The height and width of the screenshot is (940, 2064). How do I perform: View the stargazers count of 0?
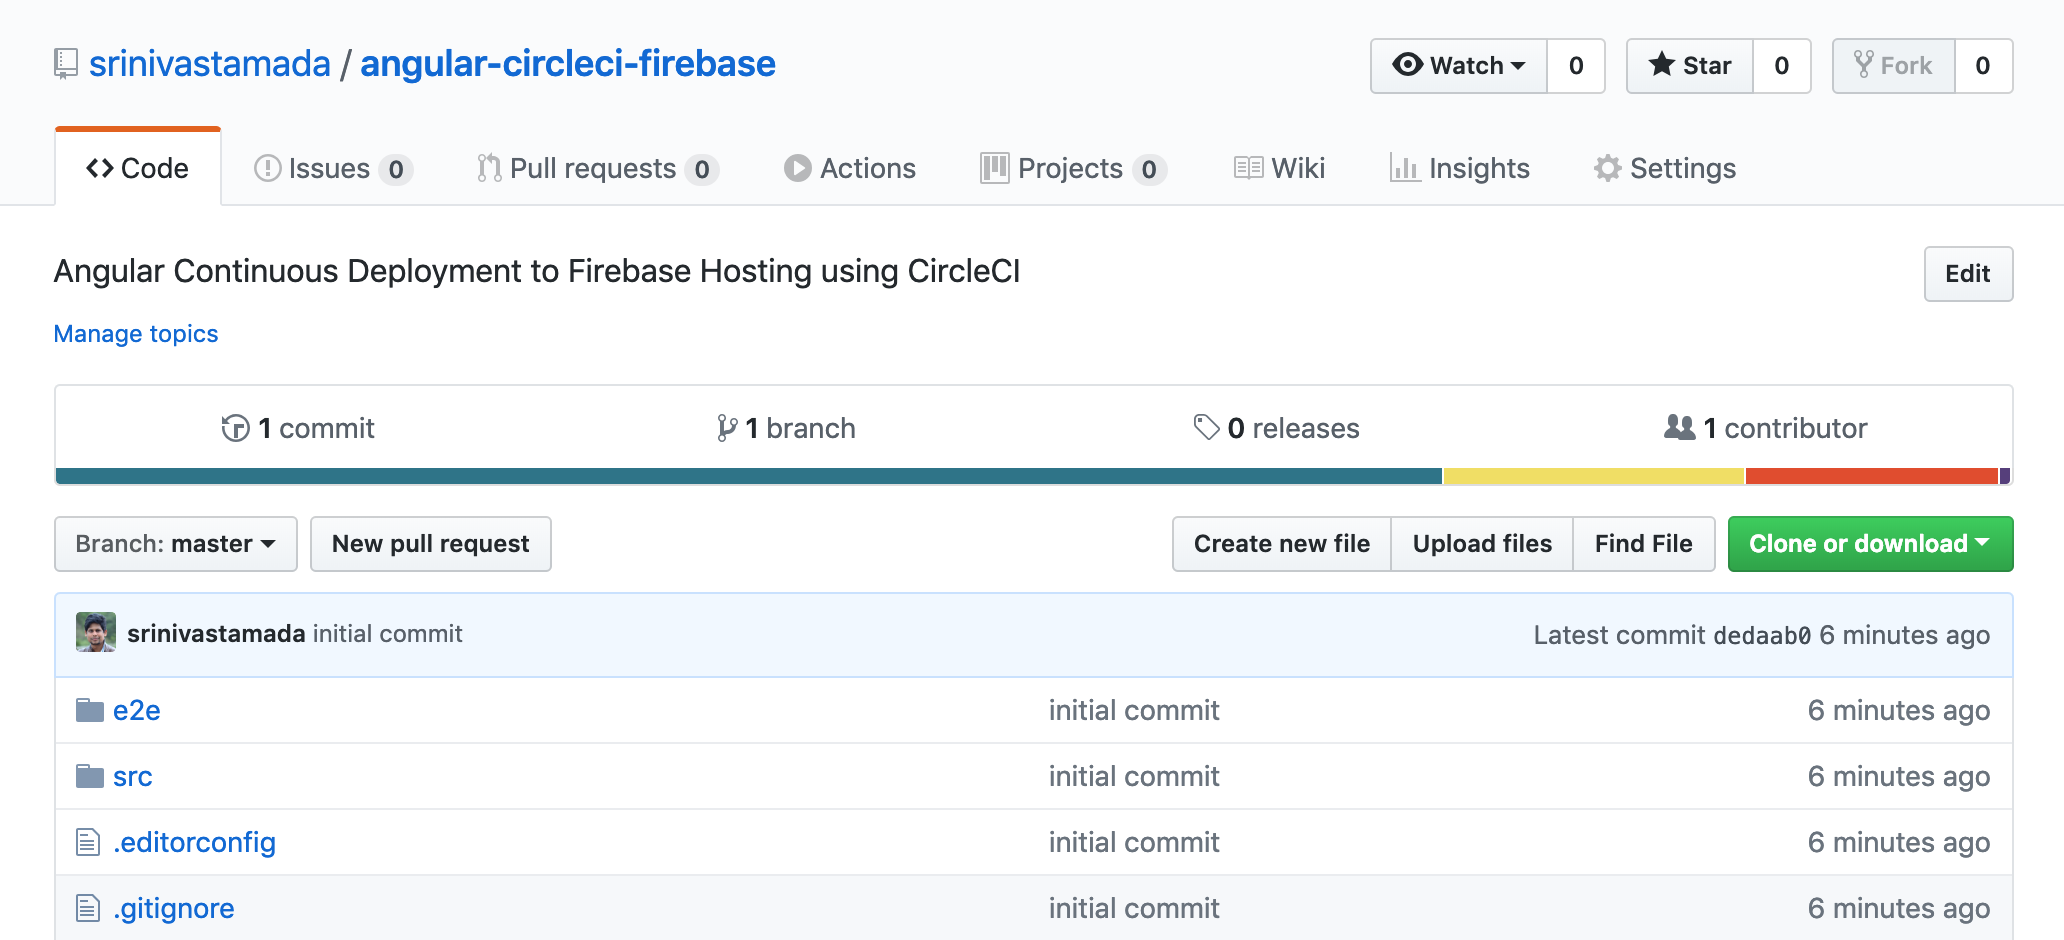pyautogui.click(x=1782, y=66)
